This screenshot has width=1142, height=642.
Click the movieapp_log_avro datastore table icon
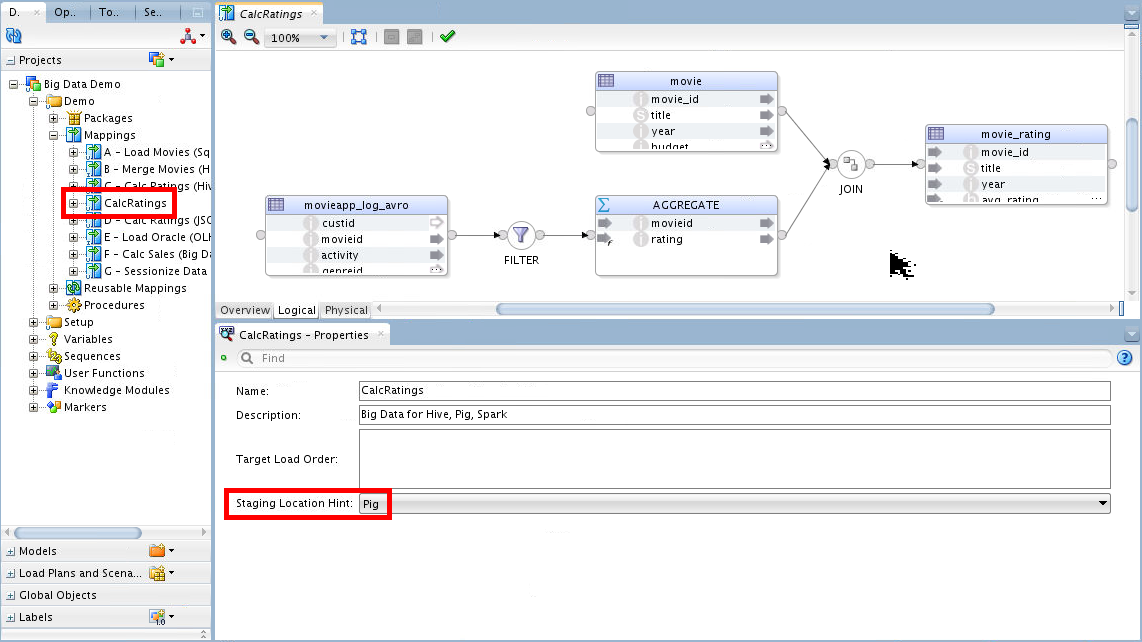[x=276, y=205]
